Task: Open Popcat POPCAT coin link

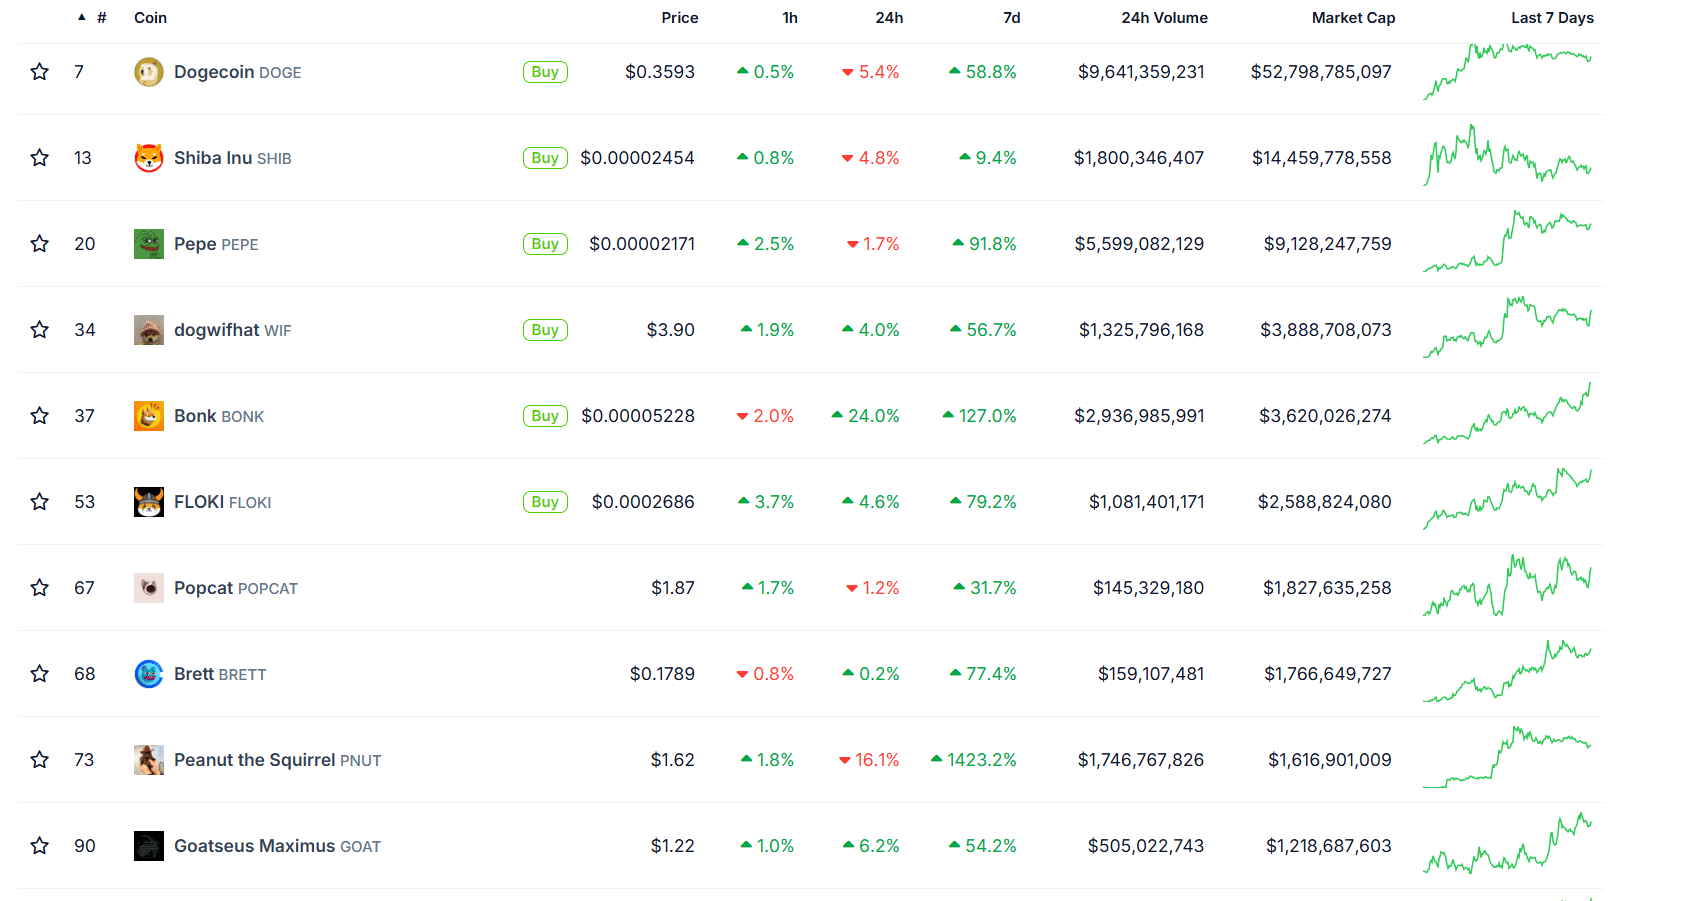Action: (x=236, y=588)
